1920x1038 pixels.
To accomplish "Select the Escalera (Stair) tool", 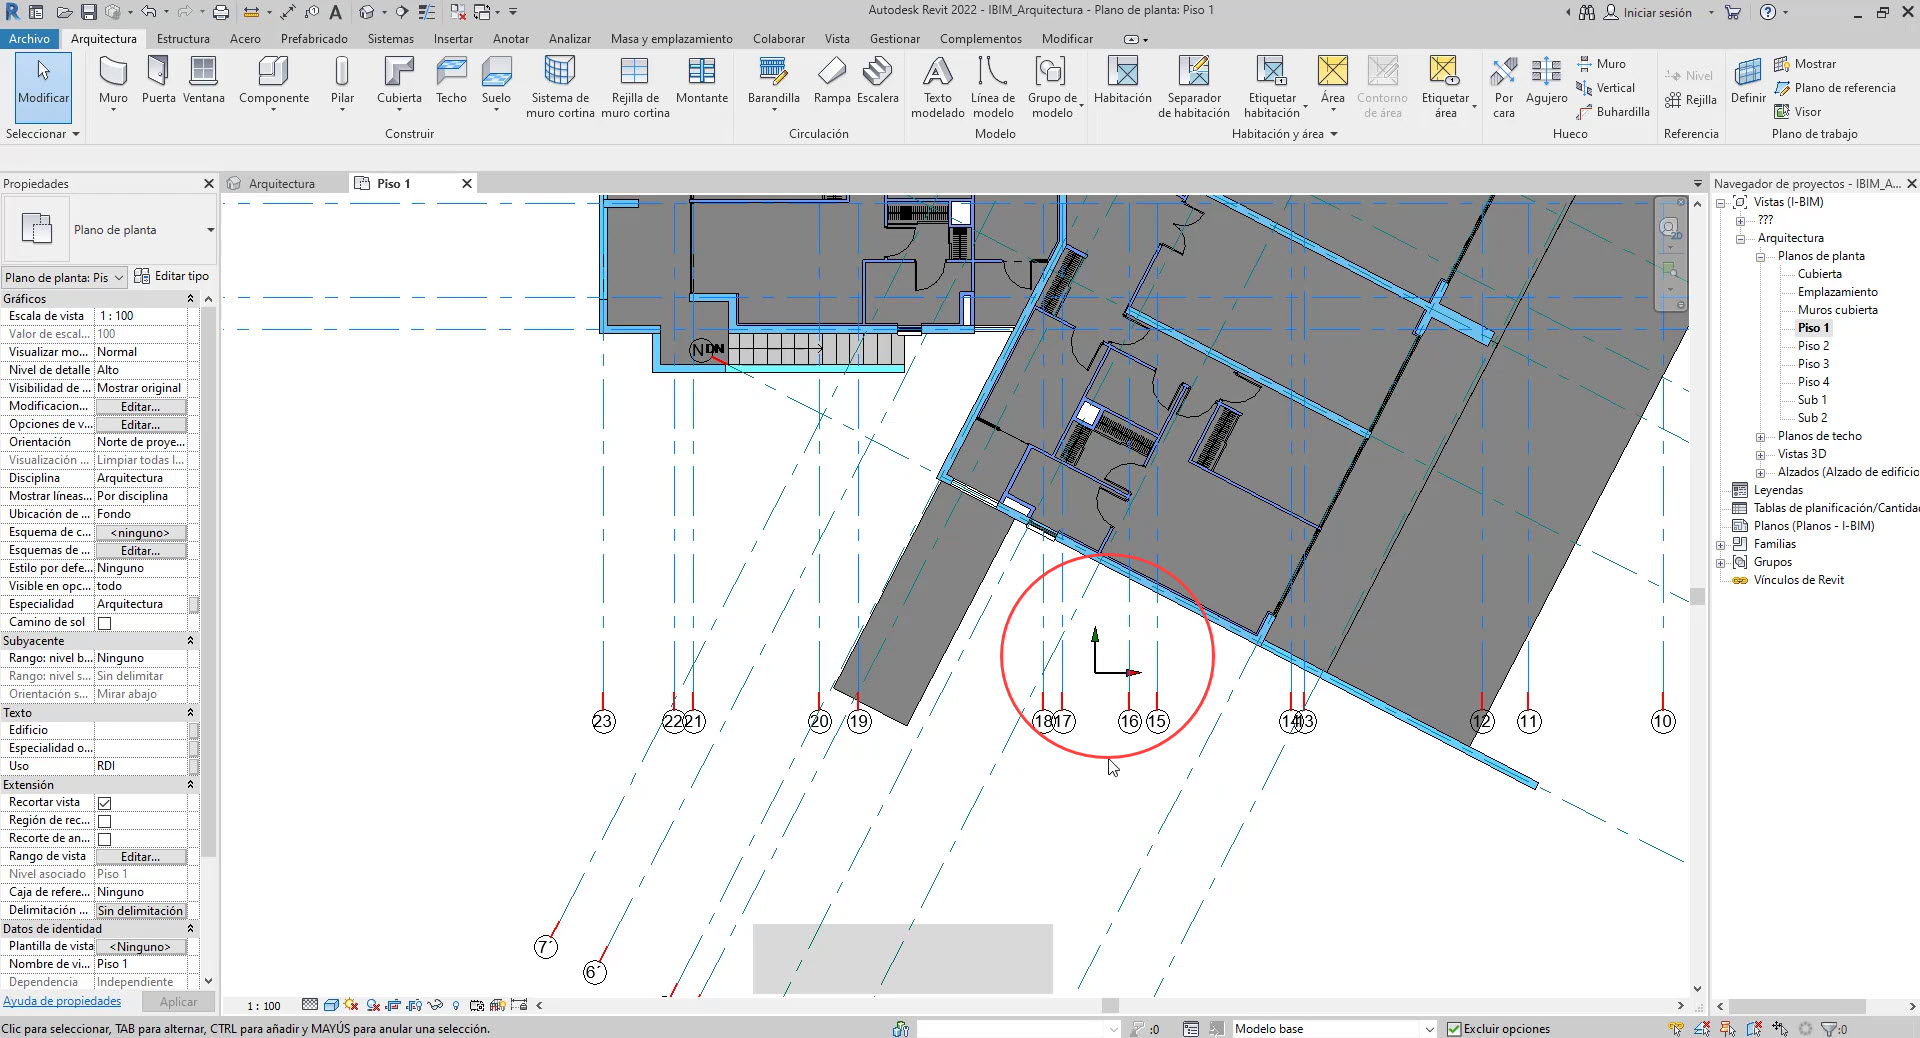I will (x=878, y=80).
